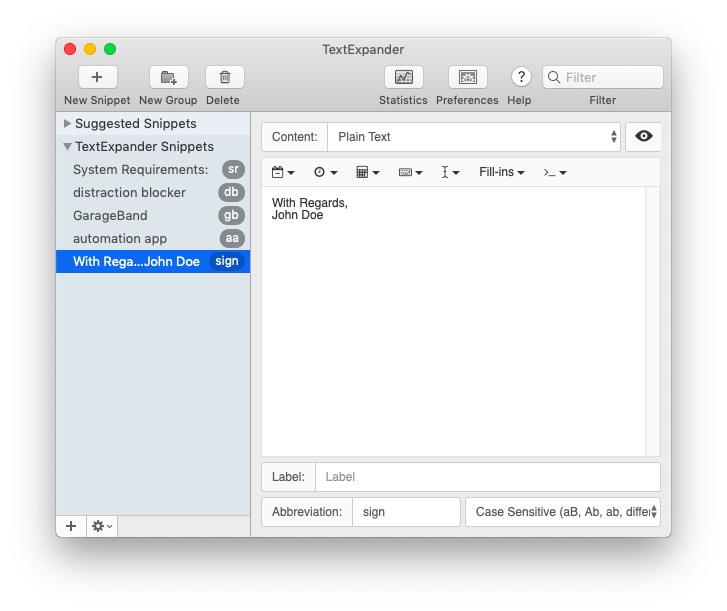The image size is (727, 611).
Task: Open Preferences from the toolbar
Action: tap(467, 77)
